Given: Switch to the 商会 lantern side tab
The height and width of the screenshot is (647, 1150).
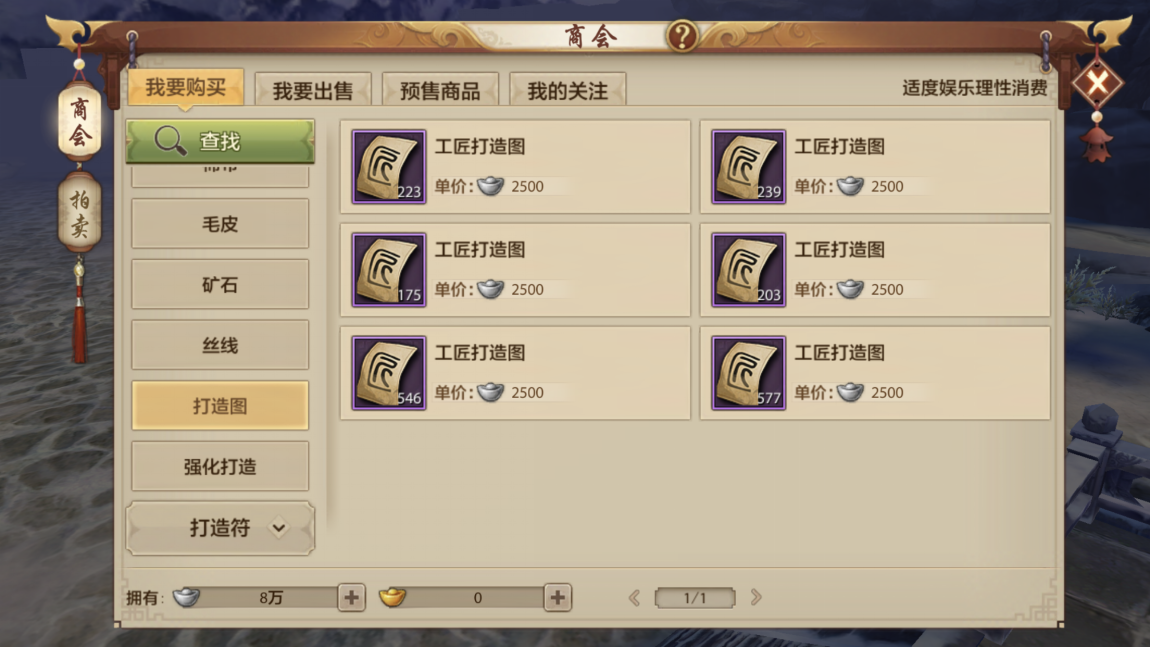Looking at the screenshot, I should coord(79,121).
